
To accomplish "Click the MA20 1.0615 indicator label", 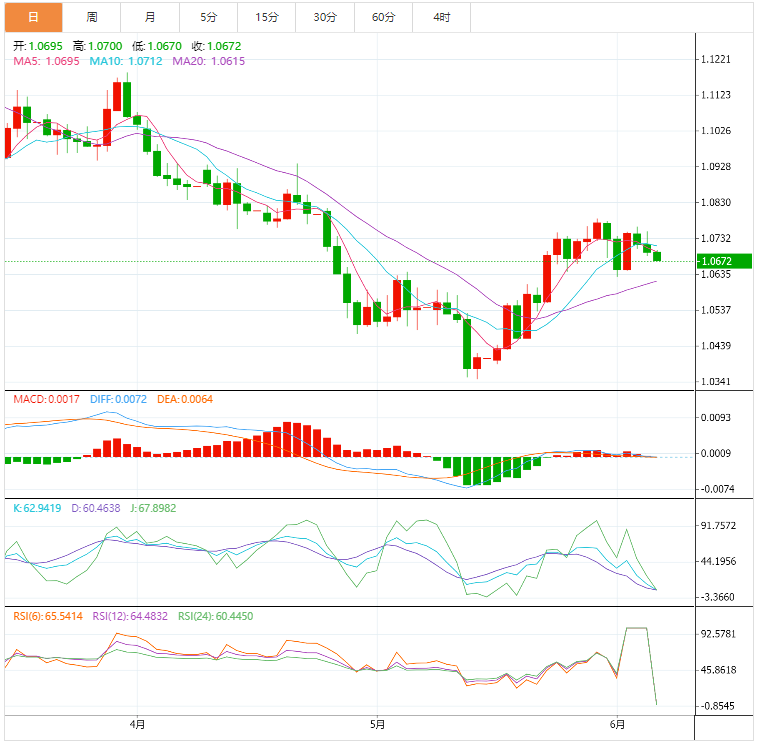I will [x=209, y=61].
